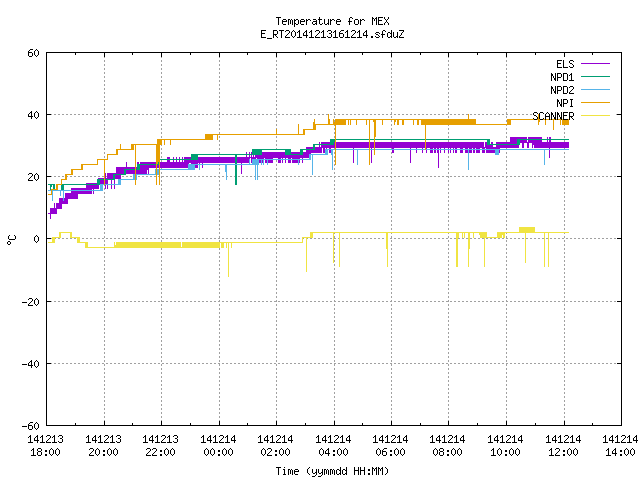The image size is (640, 480).
Task: Select the filename E_RT20141213161214.sfduZ subtitle
Action: (x=332, y=34)
